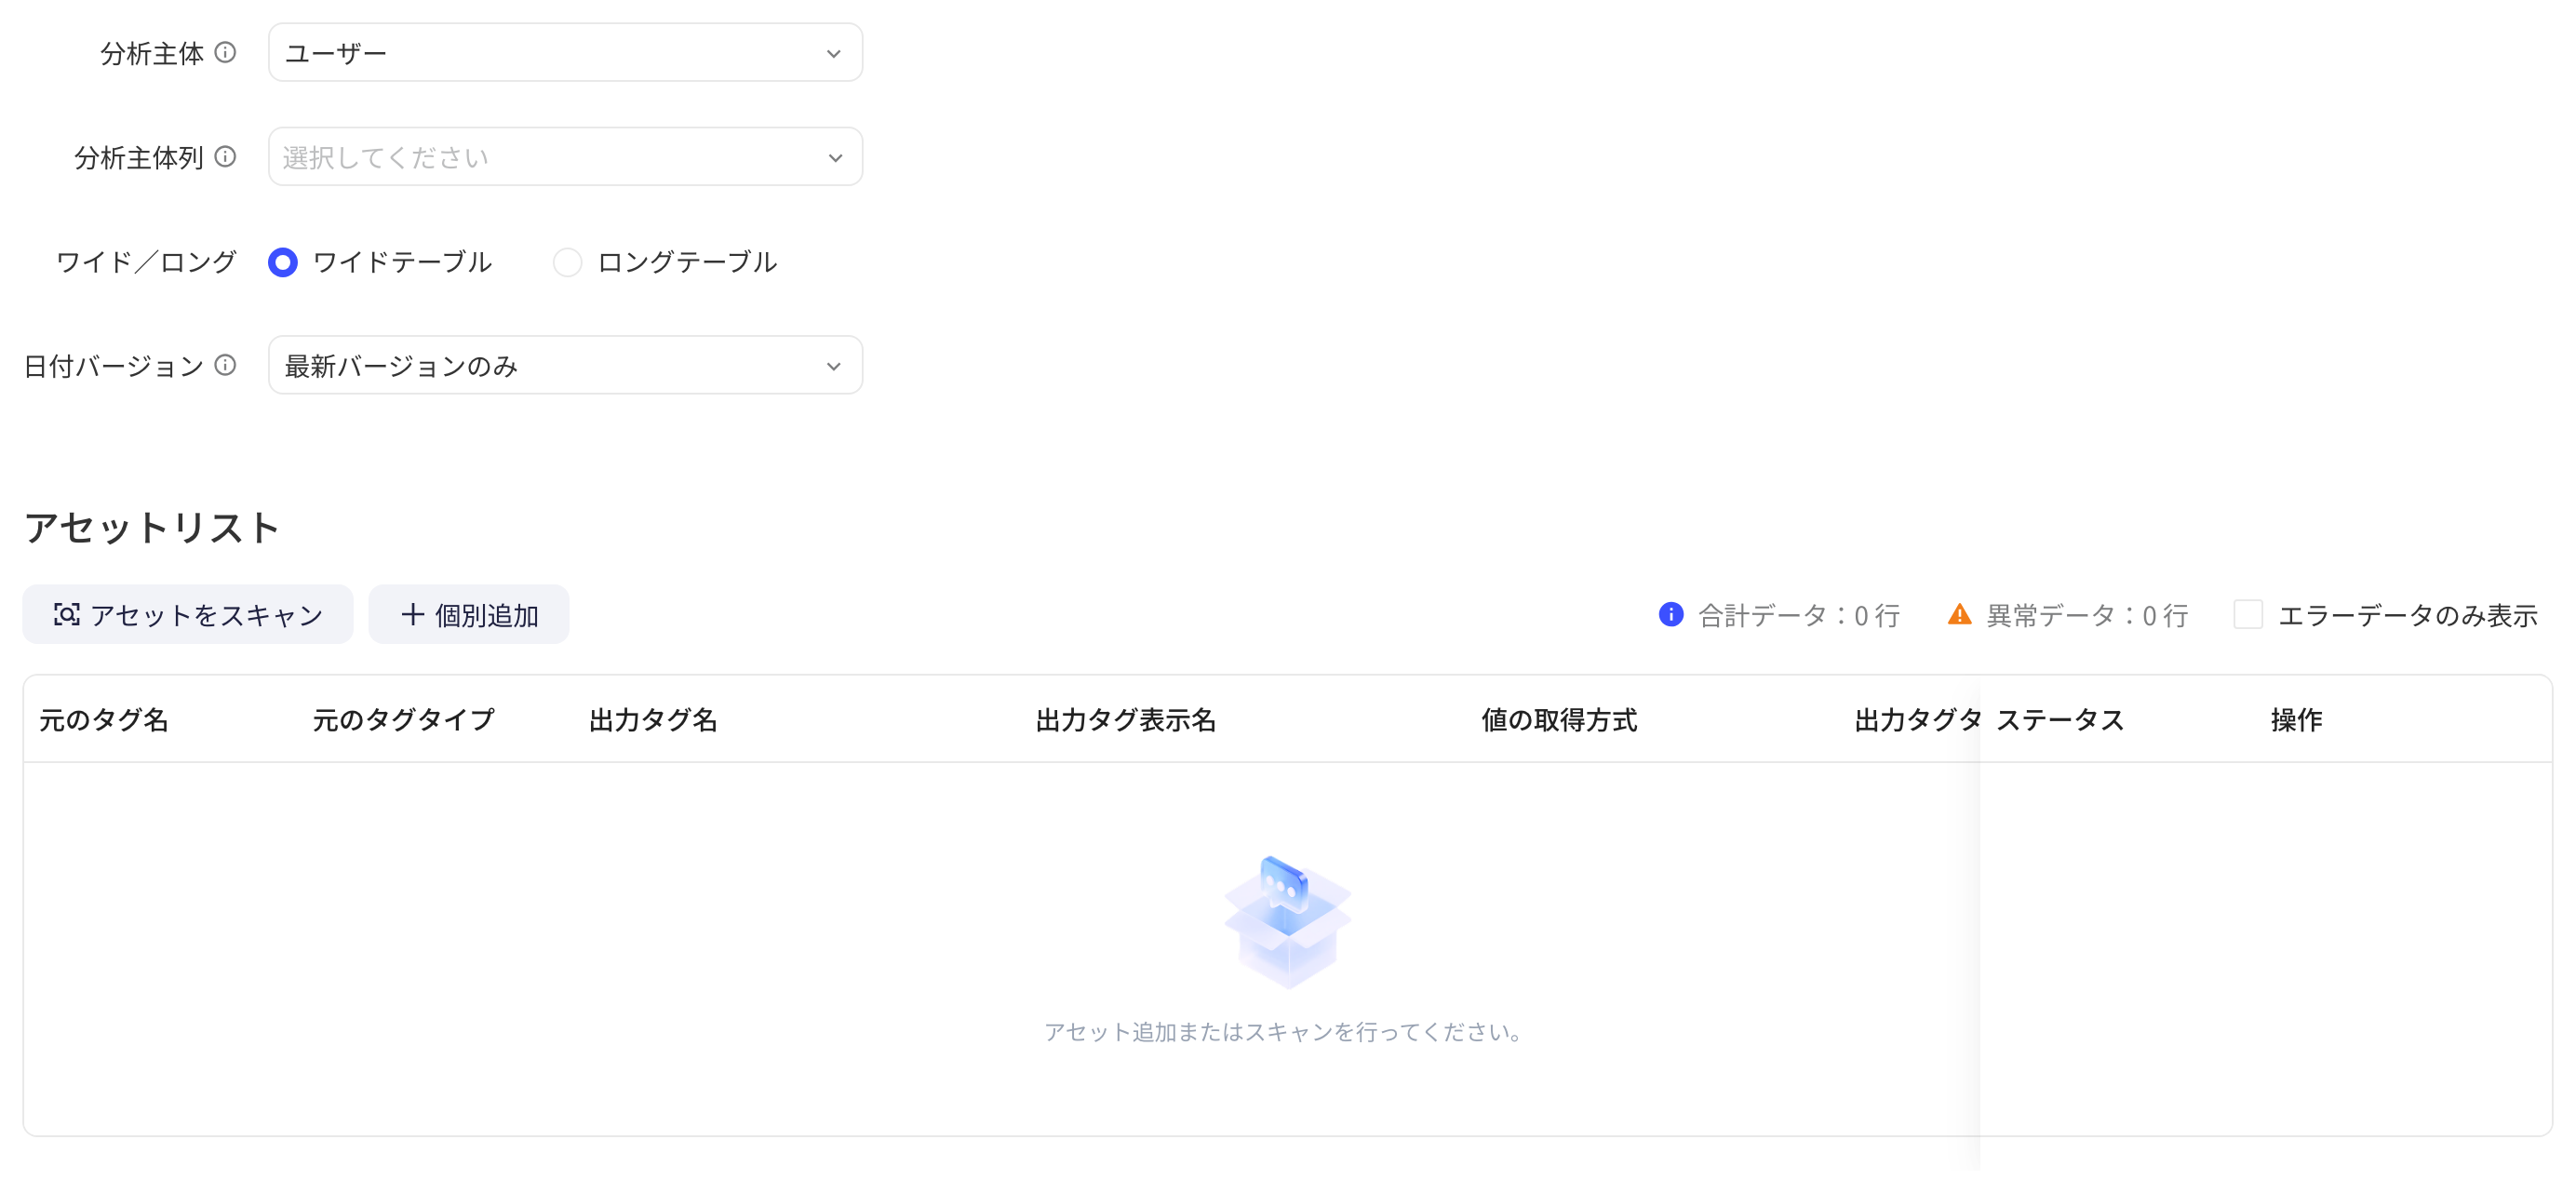Click info icon next to 分析主体

(x=226, y=52)
